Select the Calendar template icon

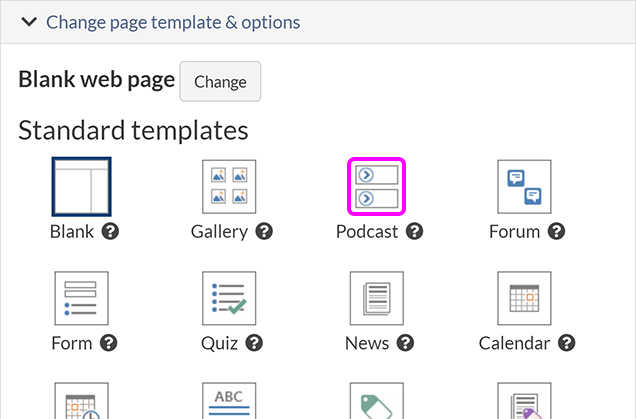[x=524, y=298]
